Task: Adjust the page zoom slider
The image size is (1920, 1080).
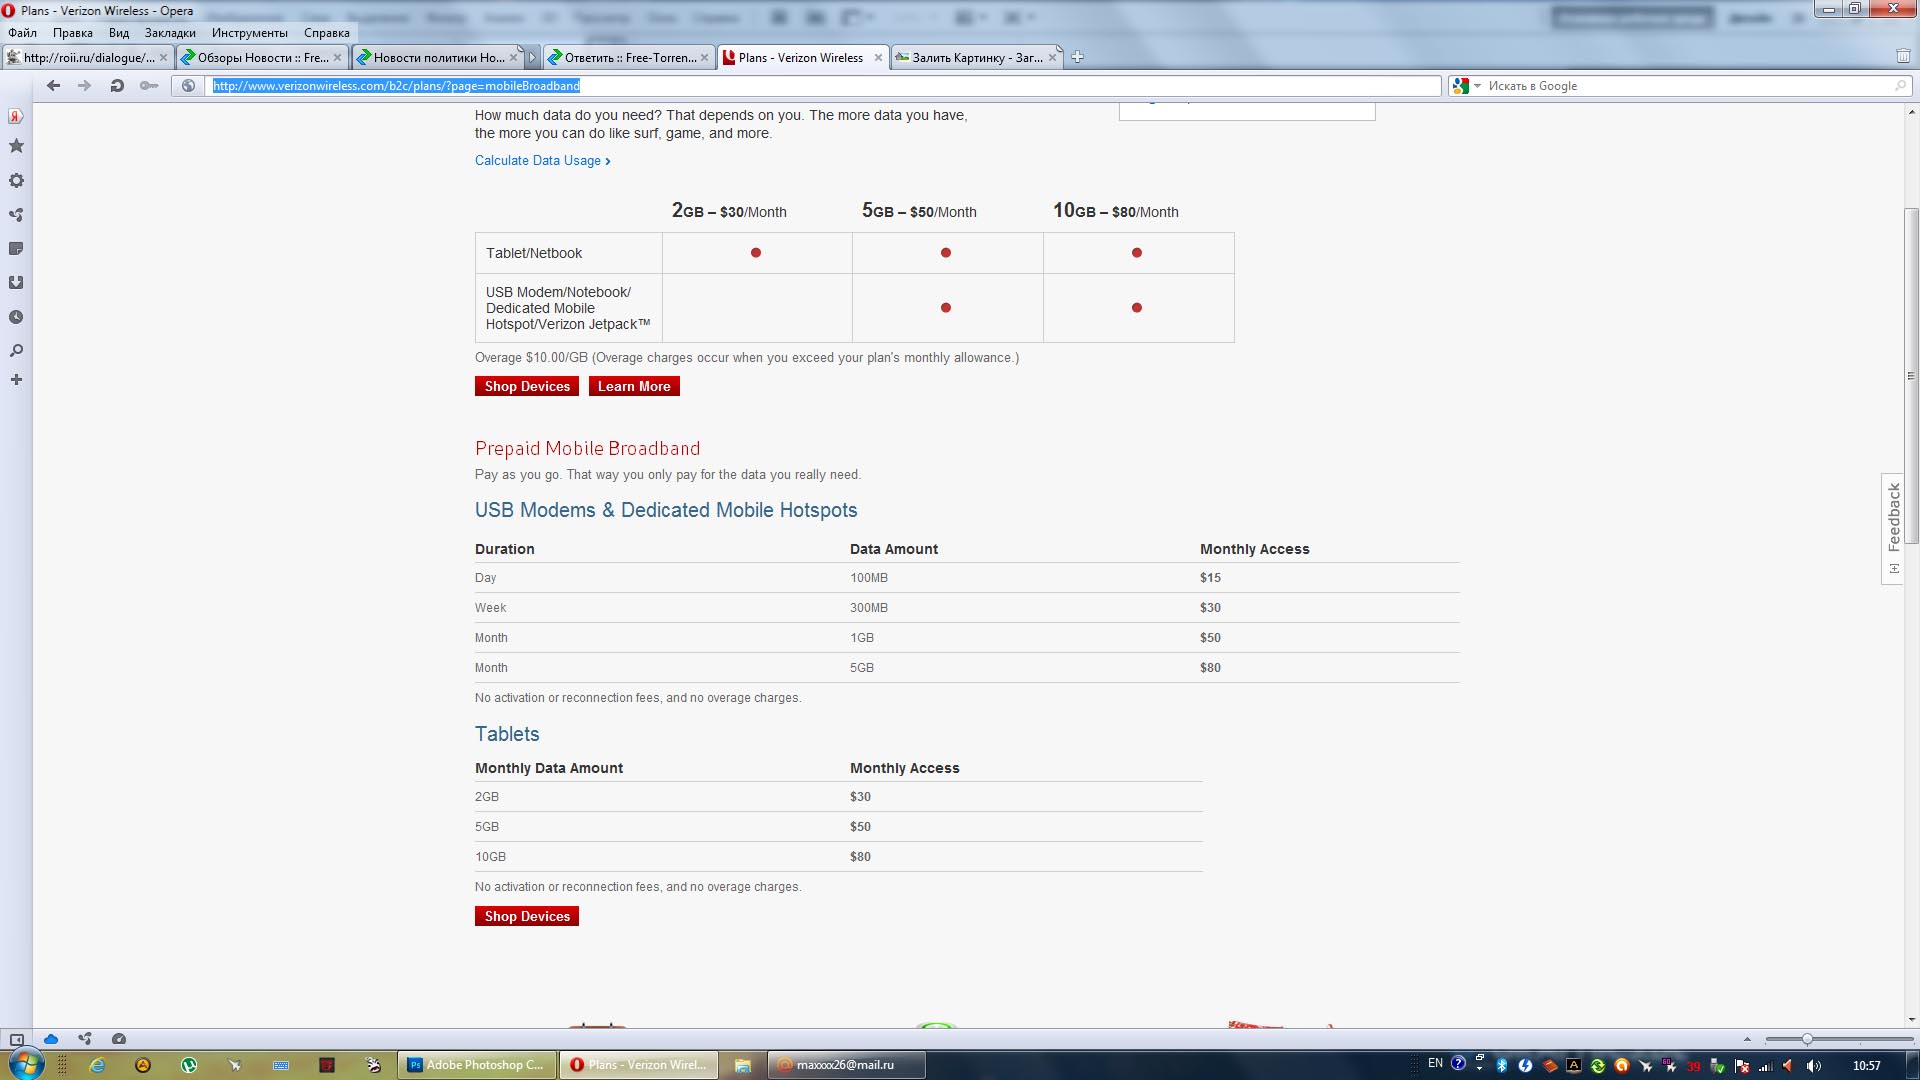Action: (1807, 1039)
